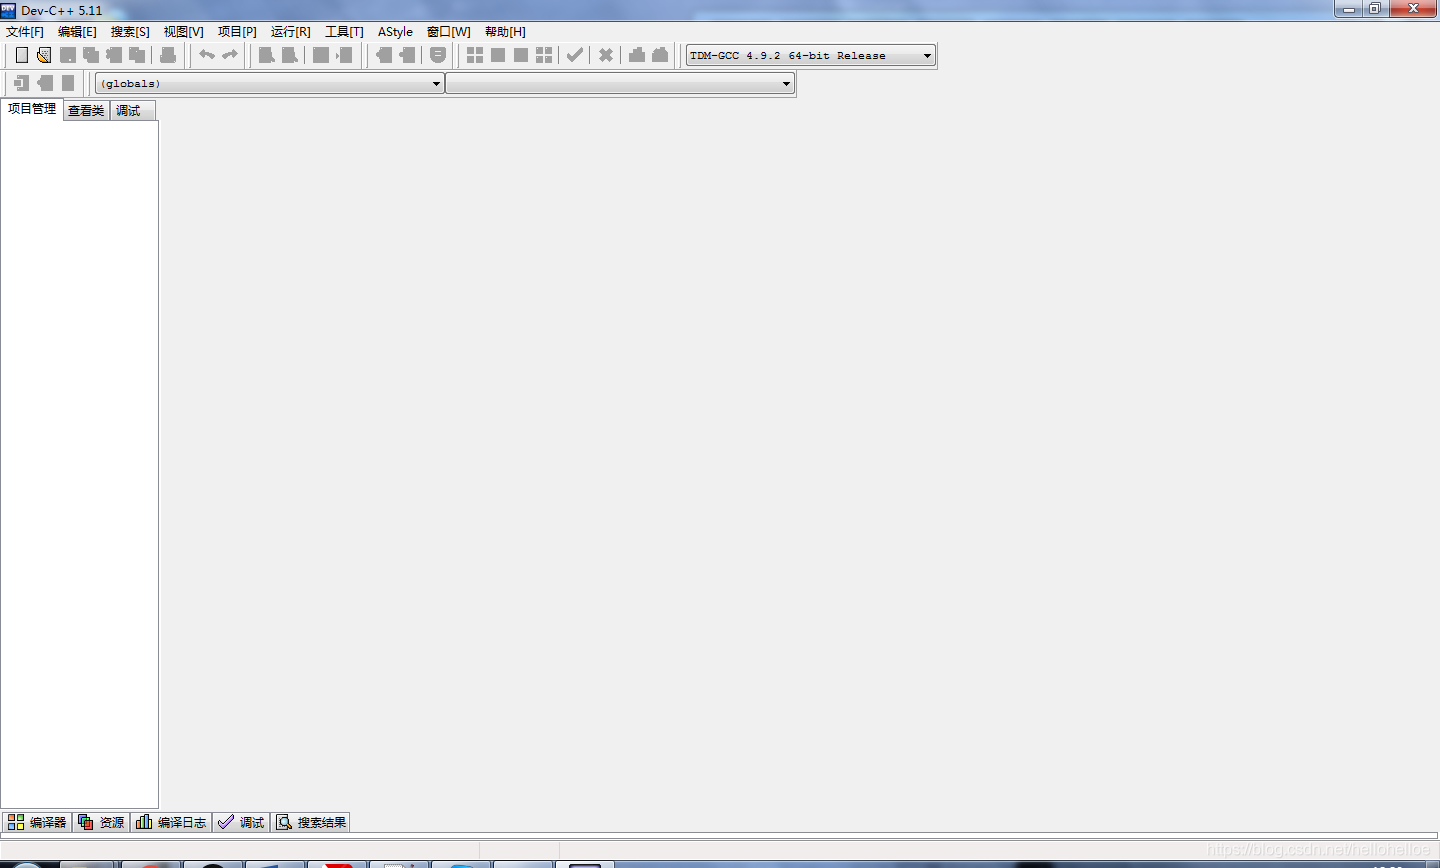Click the Compile four-squares icon
Screen dimensions: 1440x868
click(x=475, y=55)
